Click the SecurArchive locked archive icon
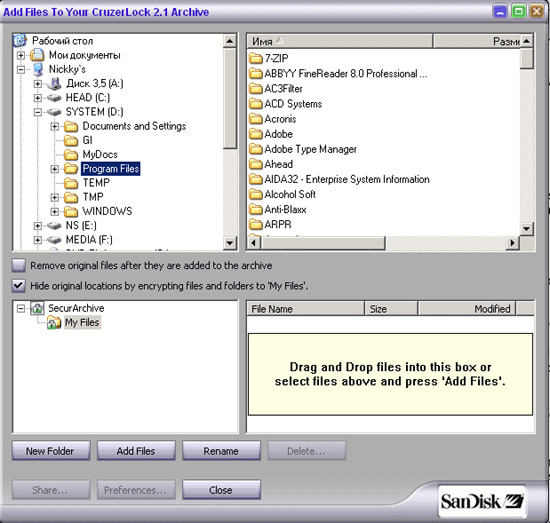 [x=37, y=308]
